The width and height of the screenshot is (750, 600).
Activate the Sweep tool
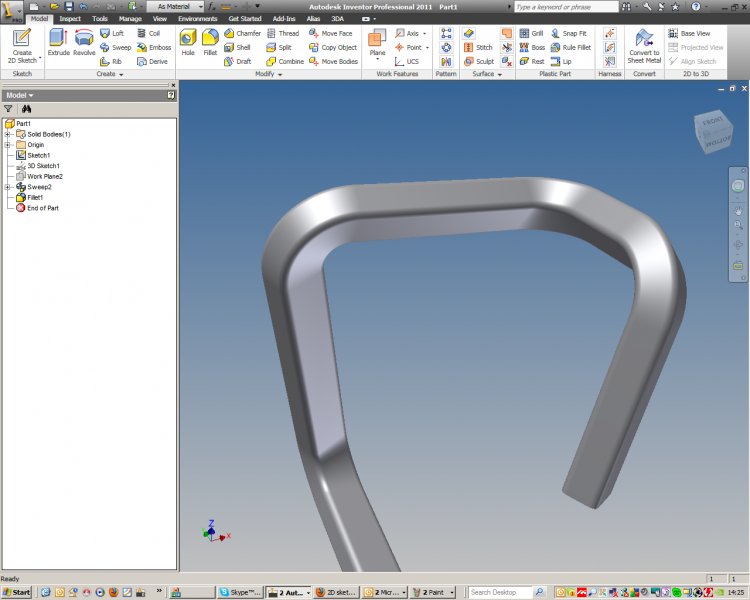(115, 47)
